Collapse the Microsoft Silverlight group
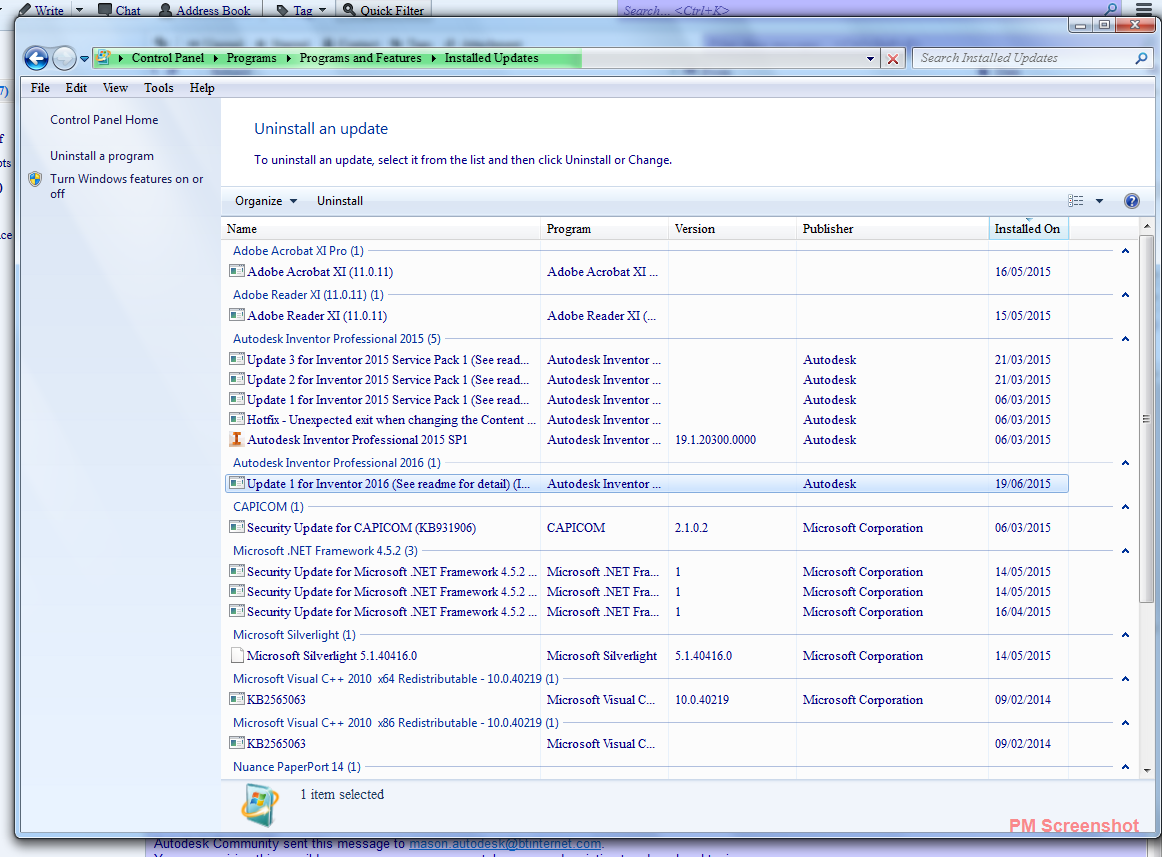Image resolution: width=1162 pixels, height=857 pixels. click(1125, 635)
